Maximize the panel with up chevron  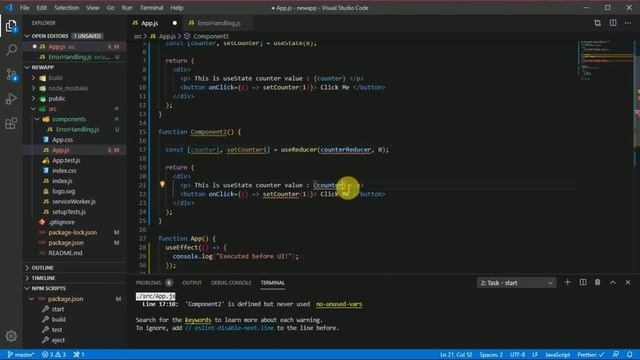click(x=613, y=282)
